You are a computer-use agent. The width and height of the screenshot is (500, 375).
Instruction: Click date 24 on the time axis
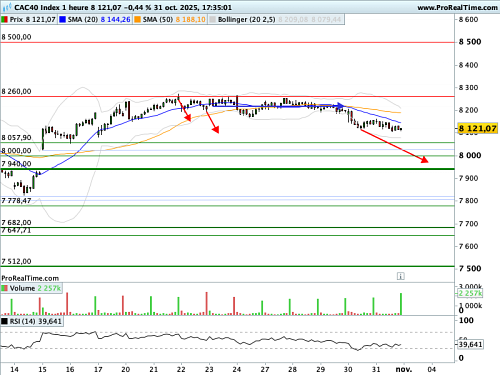point(237,369)
